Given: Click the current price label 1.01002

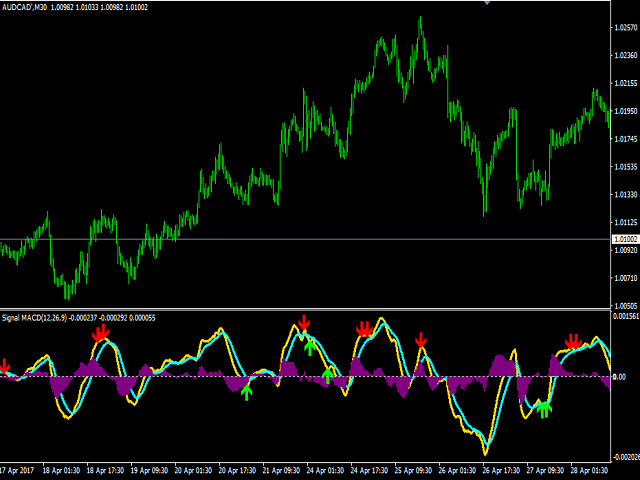Looking at the screenshot, I should 624,240.
